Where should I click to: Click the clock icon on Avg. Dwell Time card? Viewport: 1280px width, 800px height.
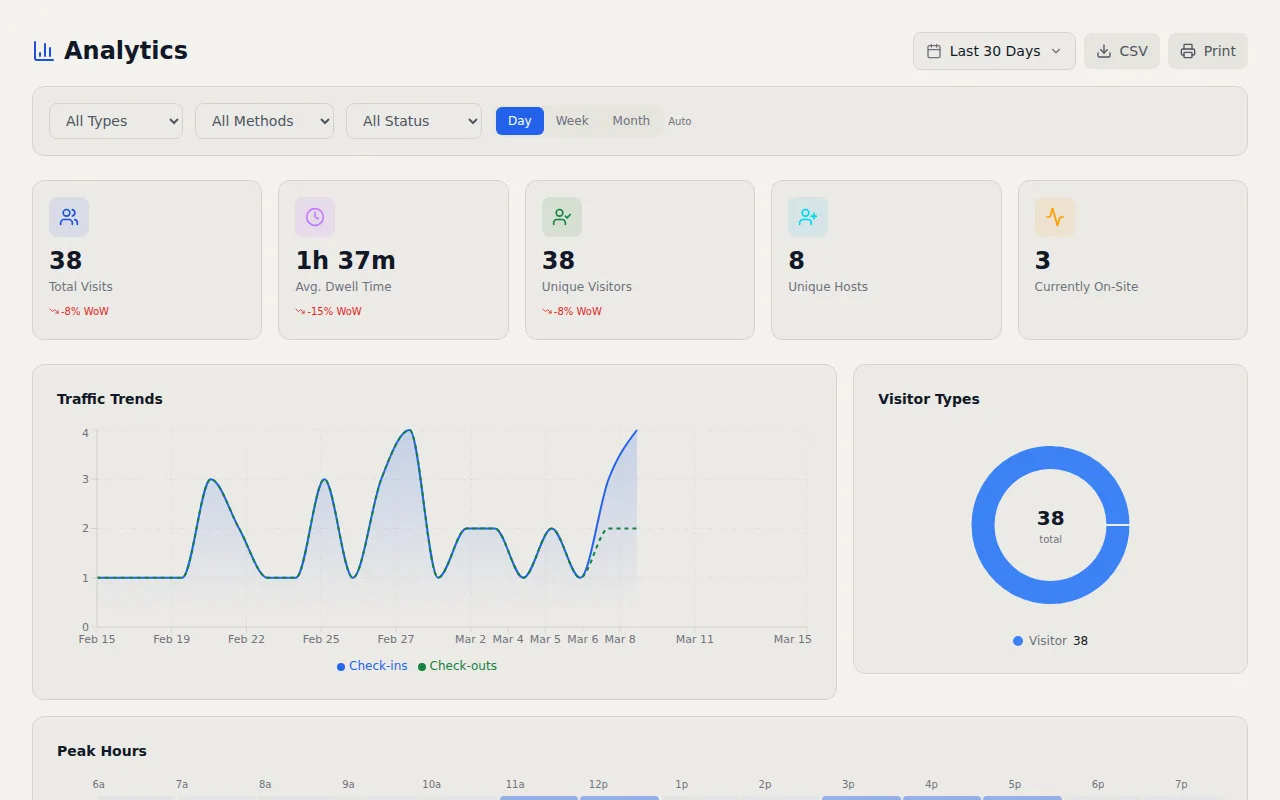tap(314, 216)
